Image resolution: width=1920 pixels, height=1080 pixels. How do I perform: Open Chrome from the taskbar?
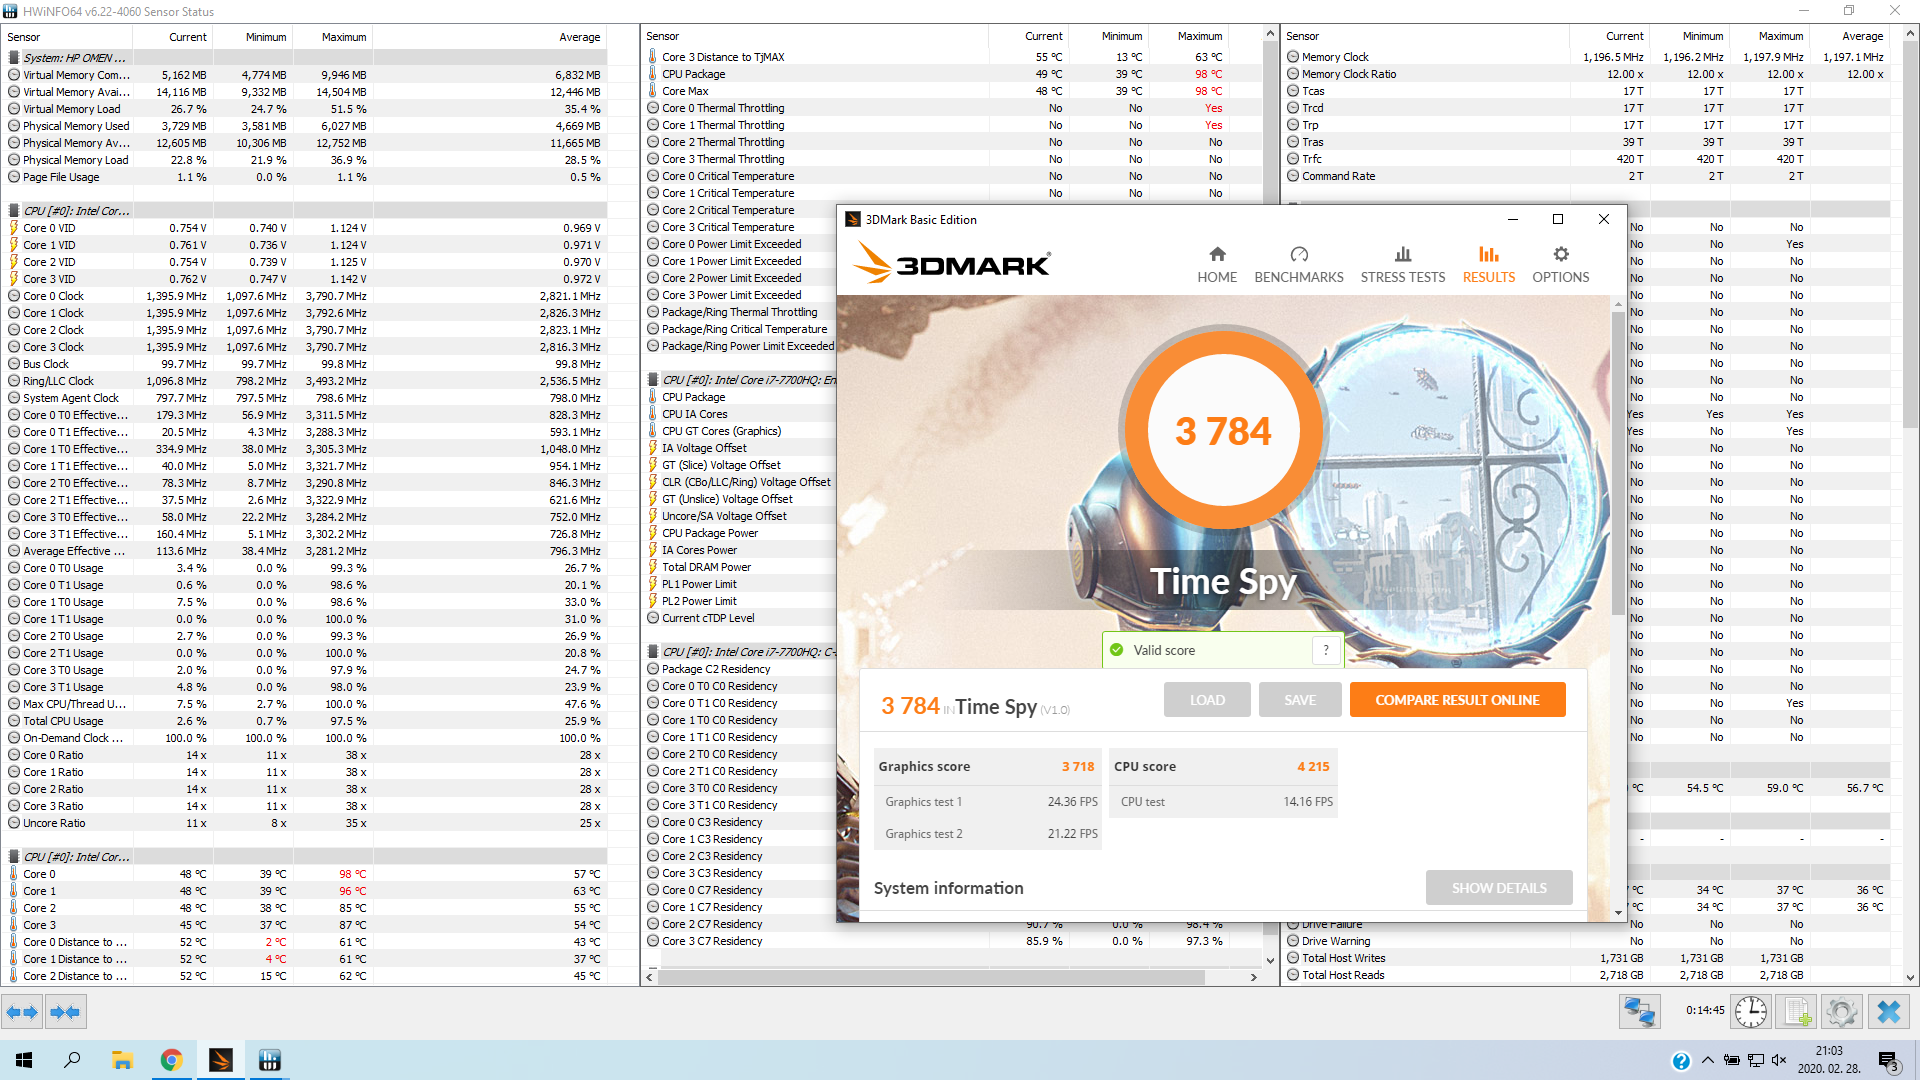click(172, 1060)
